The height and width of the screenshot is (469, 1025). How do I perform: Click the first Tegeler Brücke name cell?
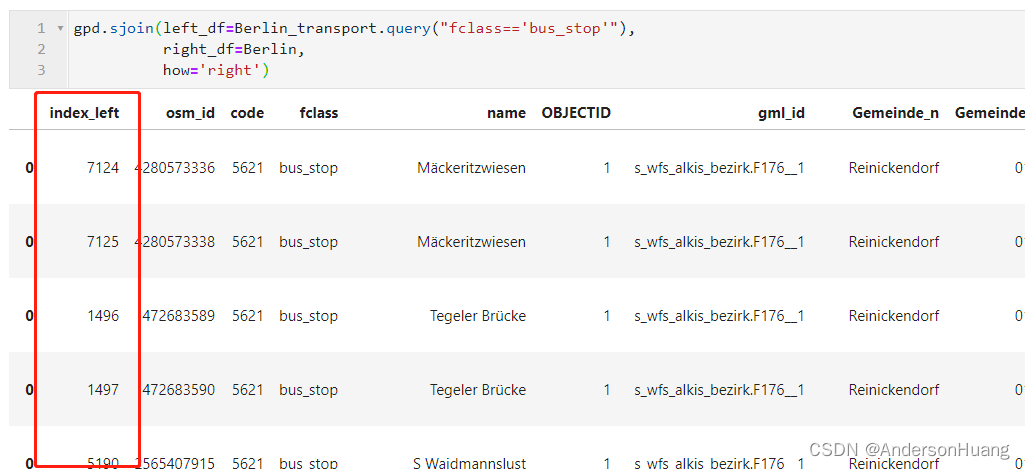click(478, 316)
